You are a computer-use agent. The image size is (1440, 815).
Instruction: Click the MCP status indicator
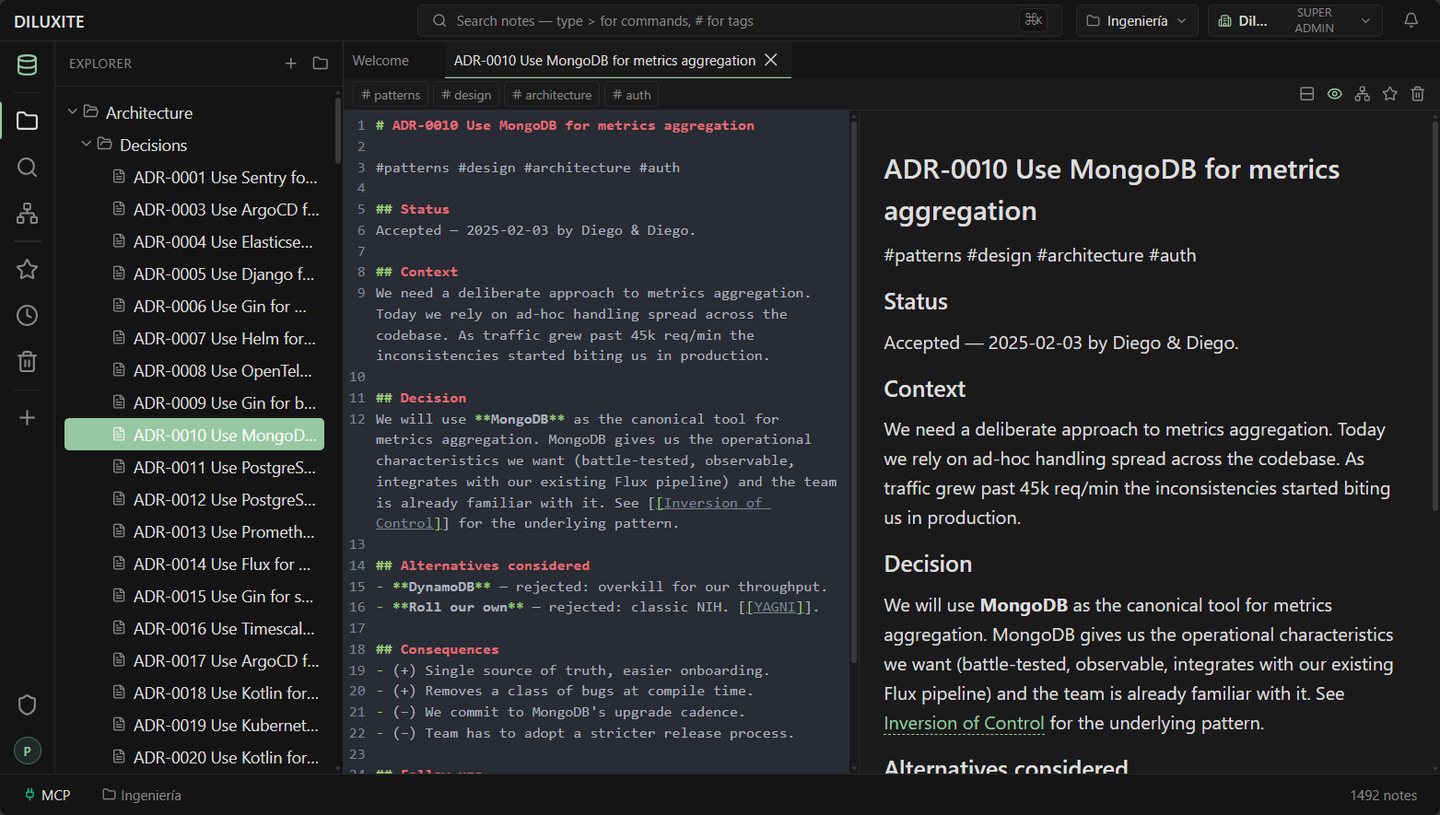click(x=46, y=795)
